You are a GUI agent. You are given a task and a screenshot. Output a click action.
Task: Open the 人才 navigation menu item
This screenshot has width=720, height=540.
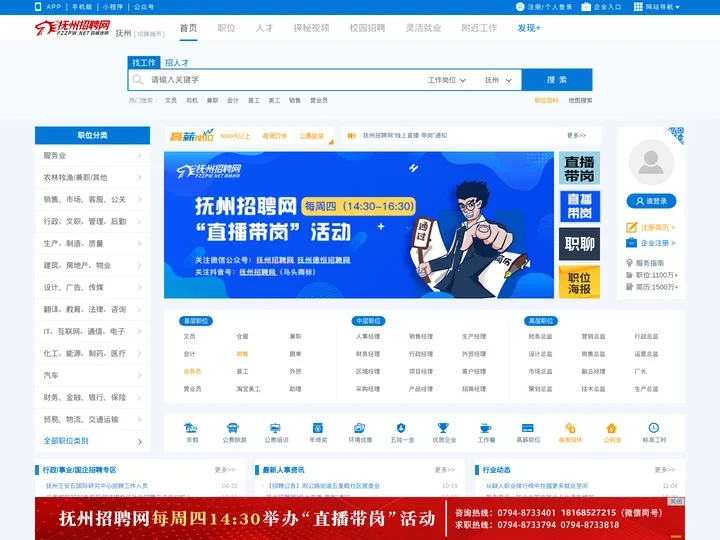[264, 28]
